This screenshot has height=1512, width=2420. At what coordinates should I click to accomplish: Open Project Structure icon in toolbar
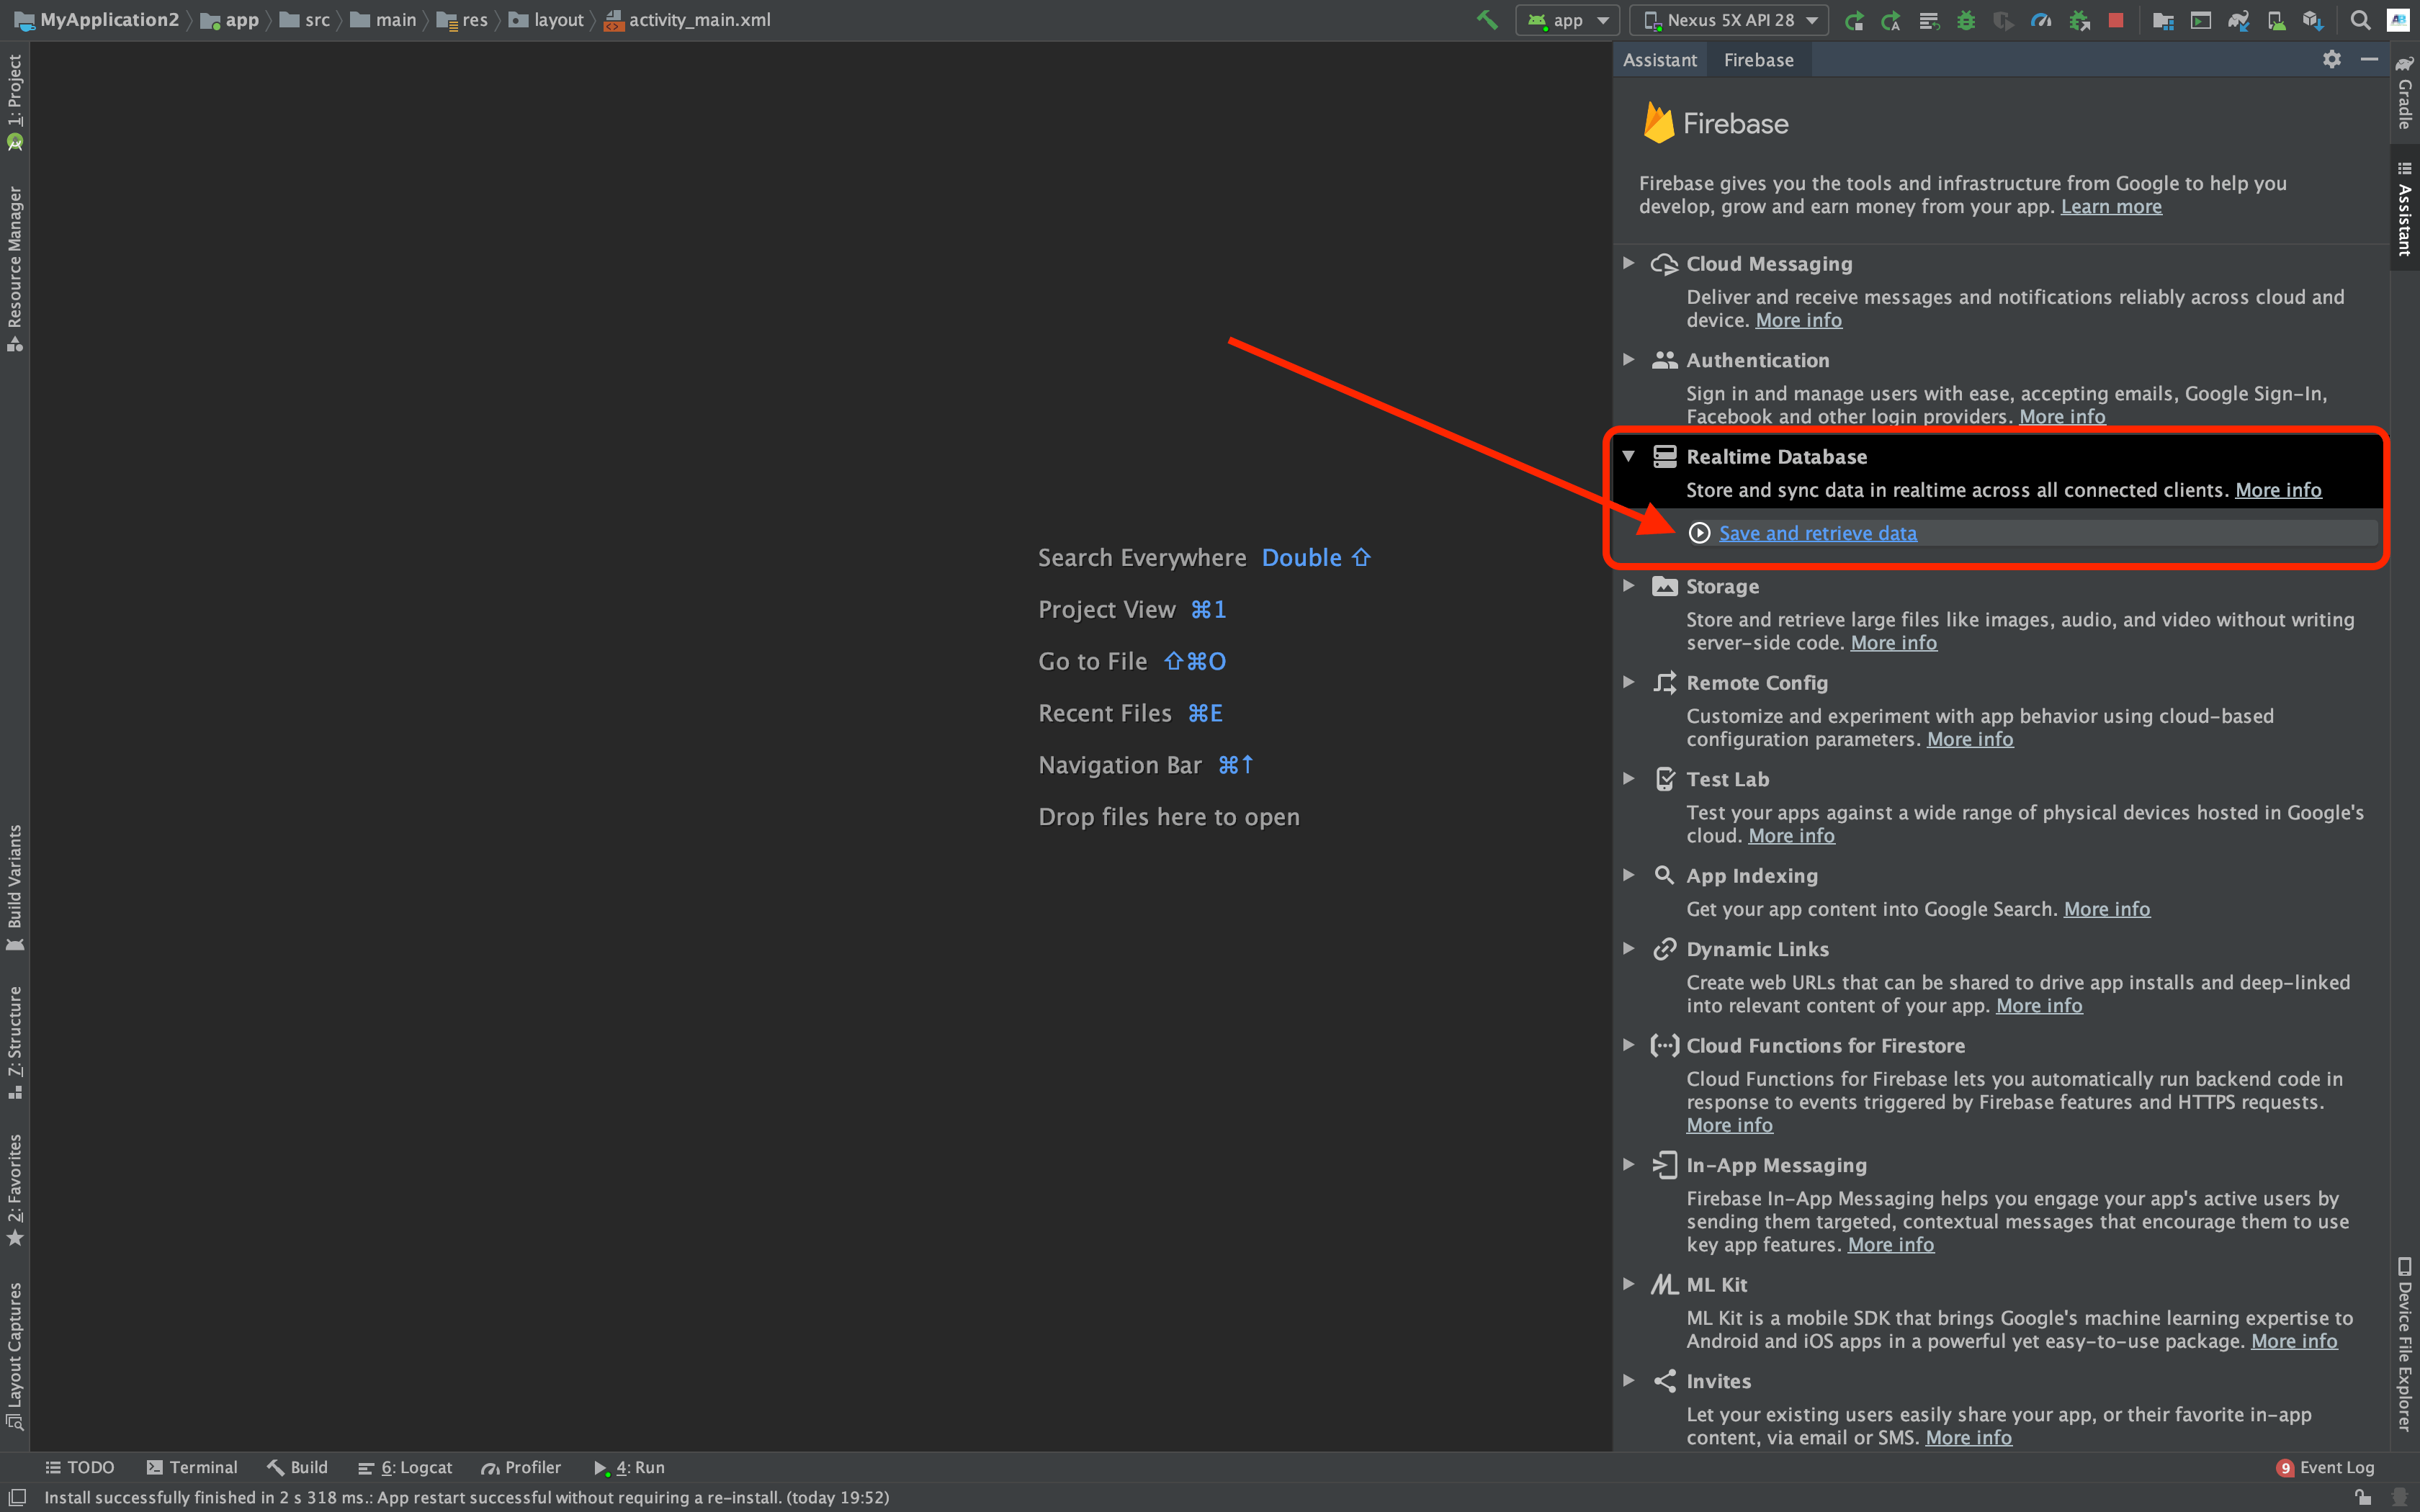pos(2163,20)
